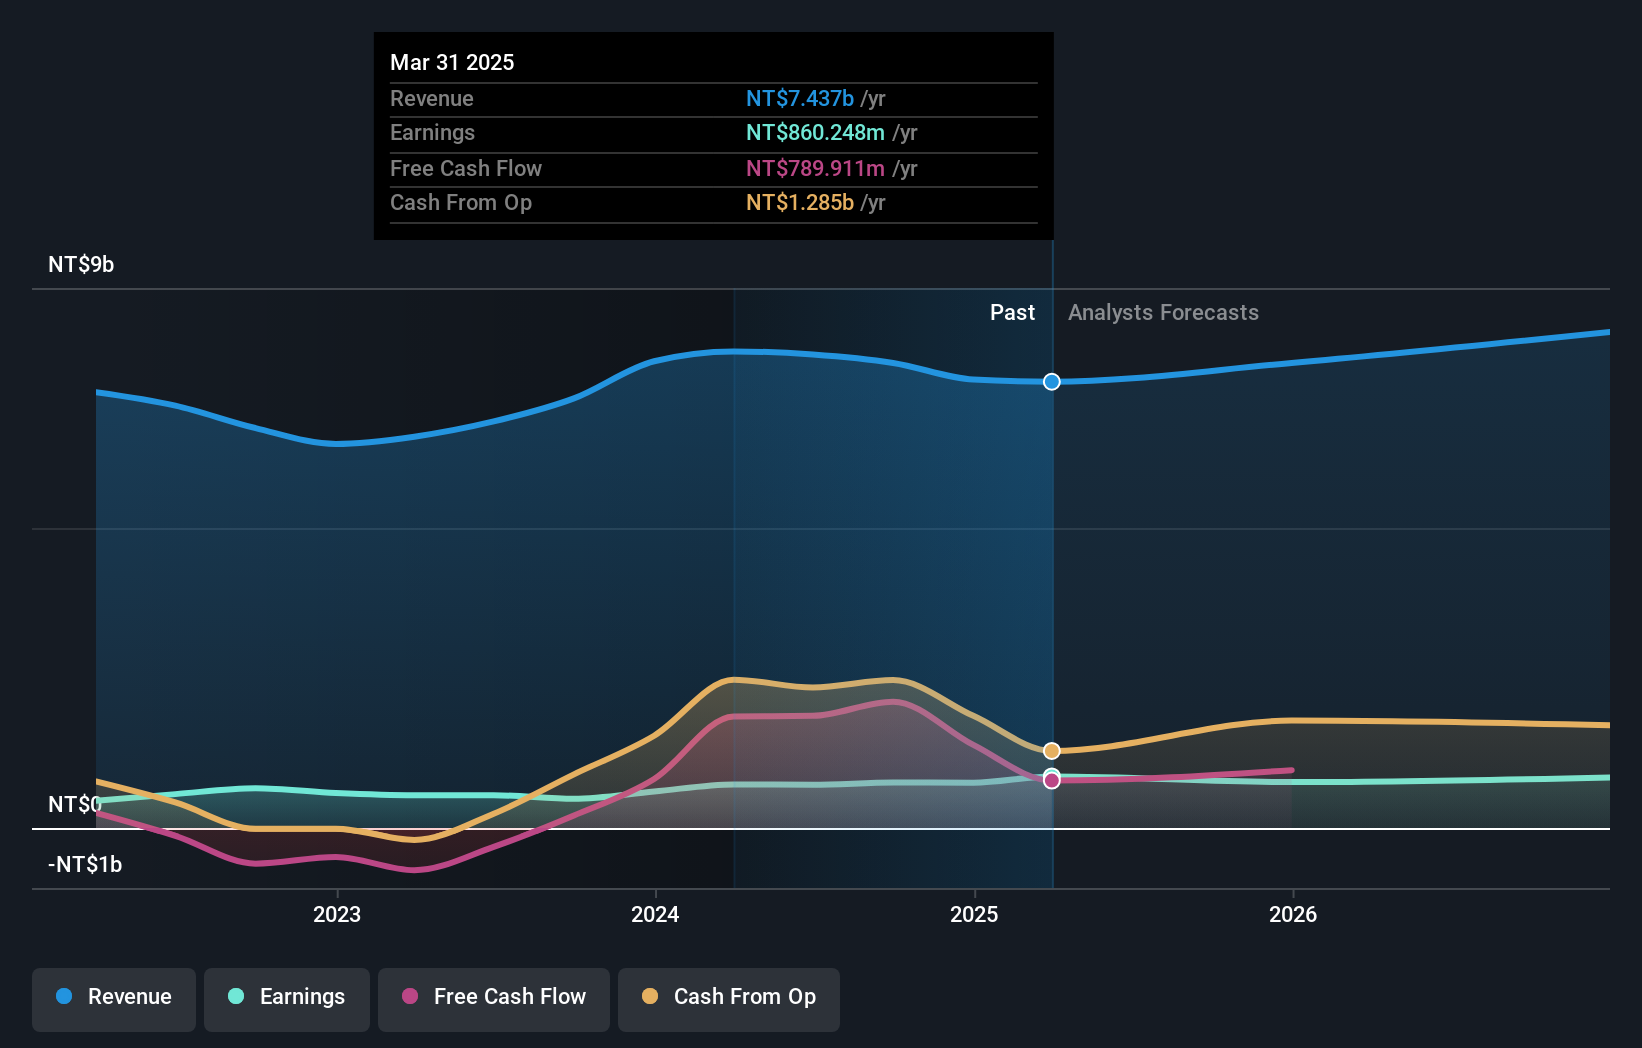Select the Cash From Op marker on the chart
The image size is (1642, 1048).
[1052, 751]
